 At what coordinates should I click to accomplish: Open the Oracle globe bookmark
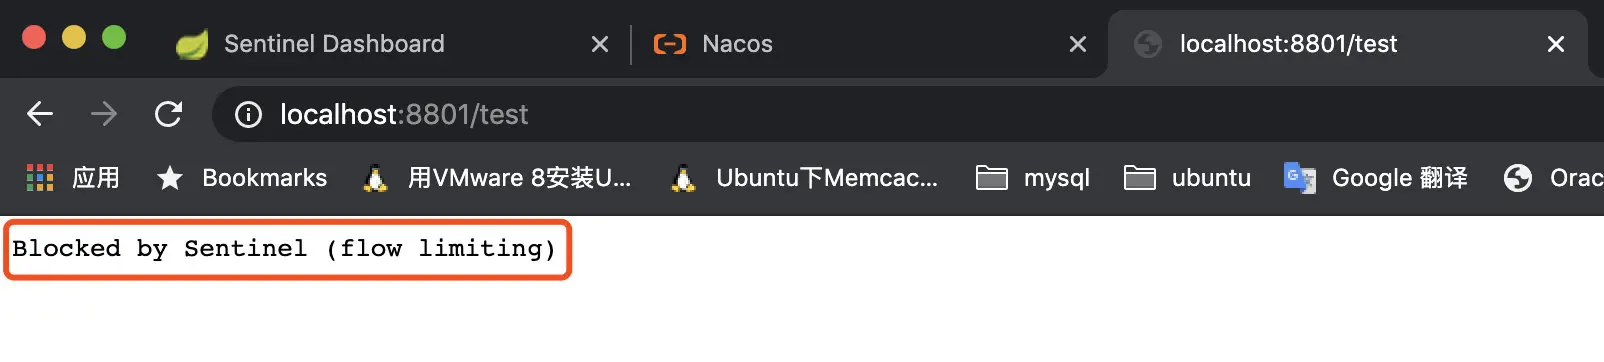click(x=1553, y=178)
